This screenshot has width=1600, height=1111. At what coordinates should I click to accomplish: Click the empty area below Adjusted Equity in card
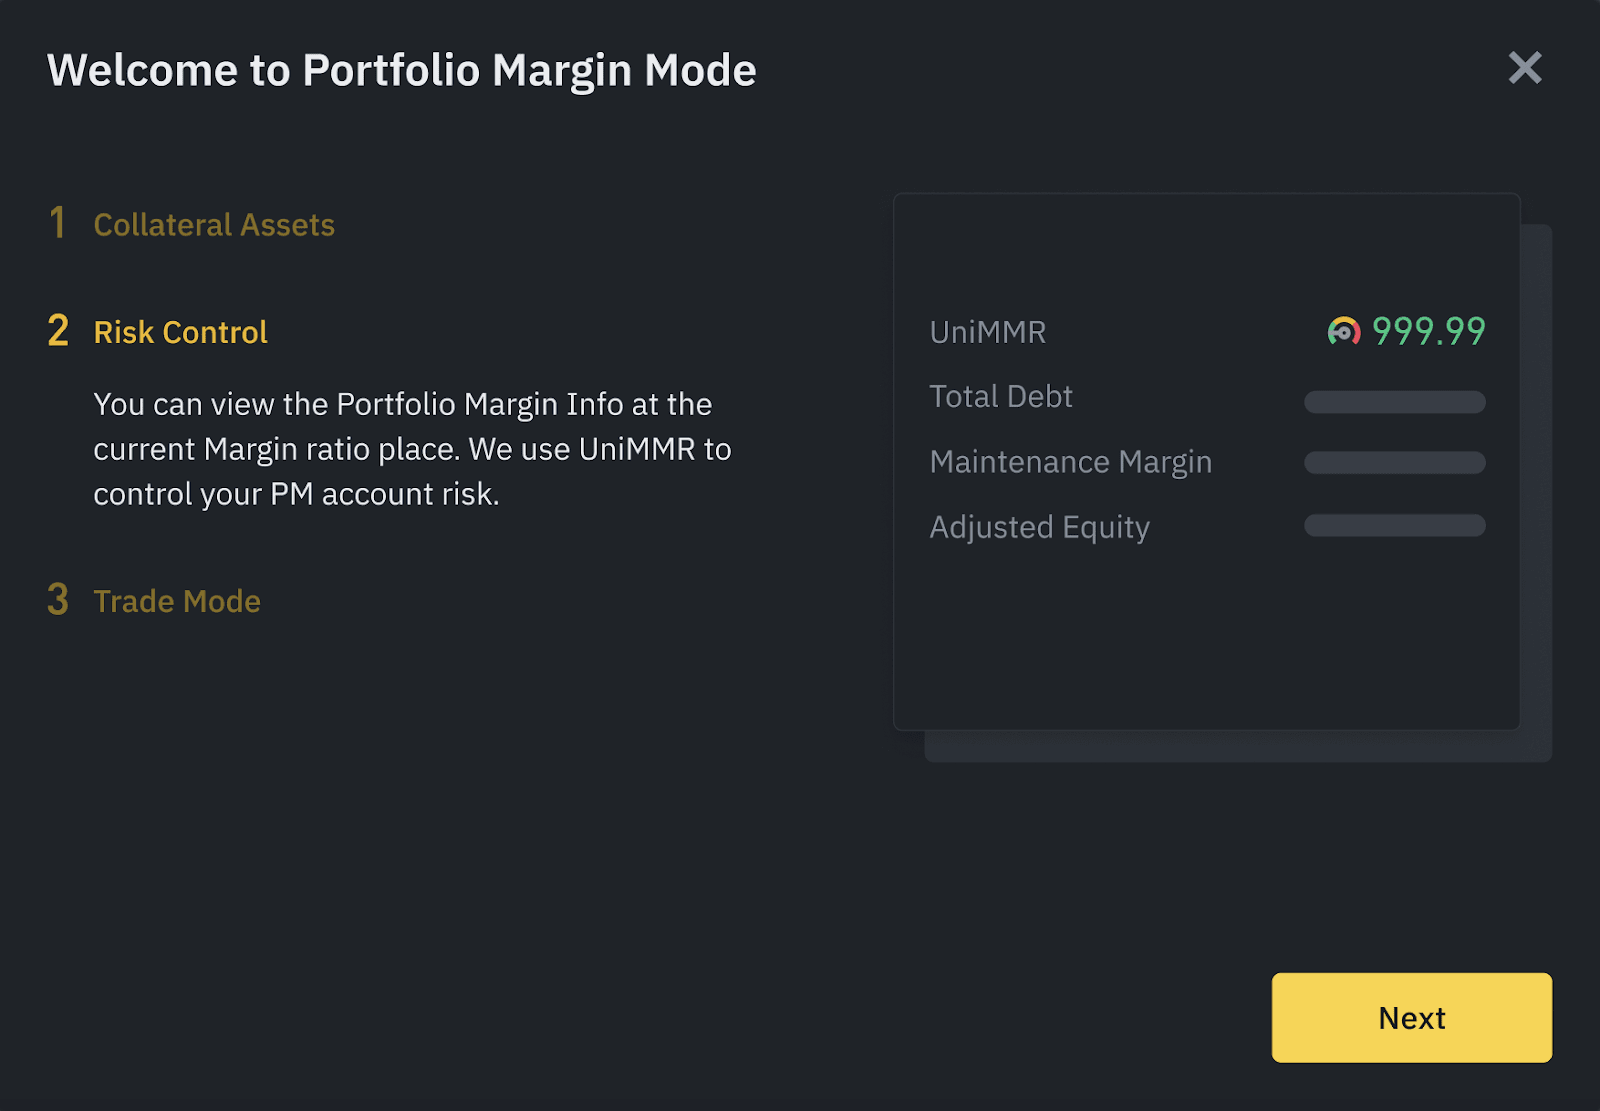coord(1206,640)
